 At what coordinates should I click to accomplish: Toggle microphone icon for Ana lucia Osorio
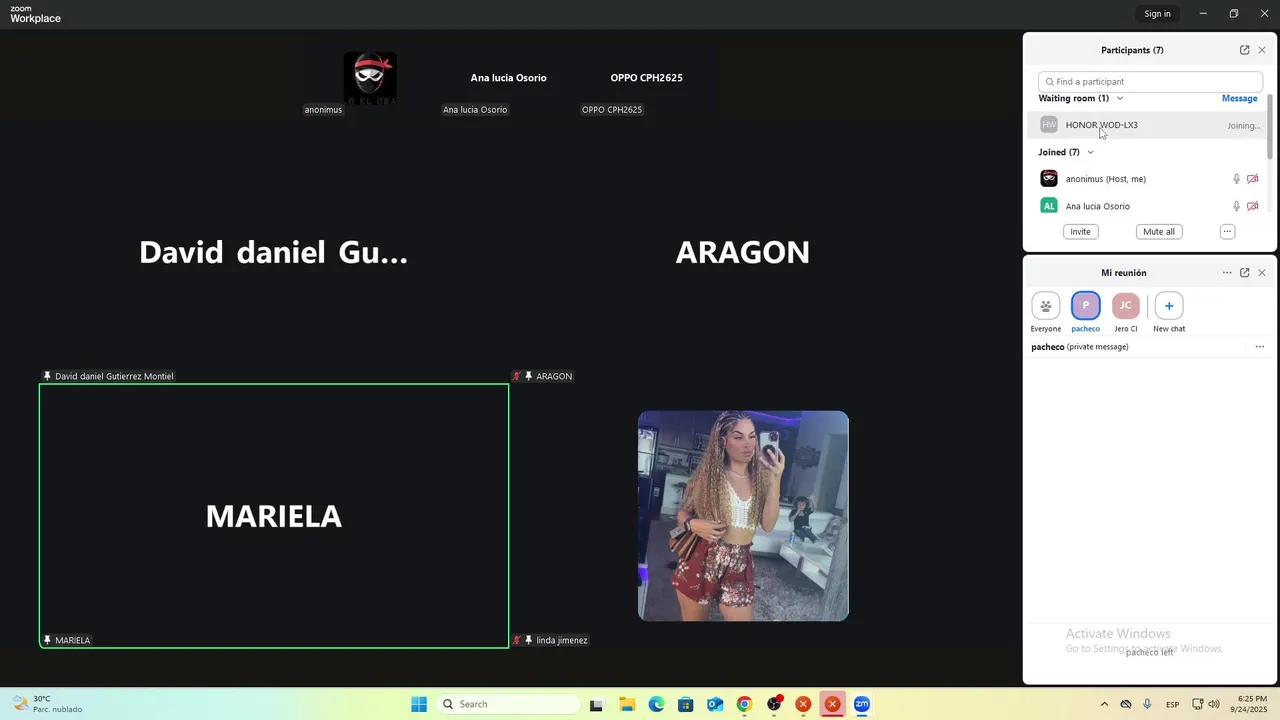pyautogui.click(x=1236, y=206)
